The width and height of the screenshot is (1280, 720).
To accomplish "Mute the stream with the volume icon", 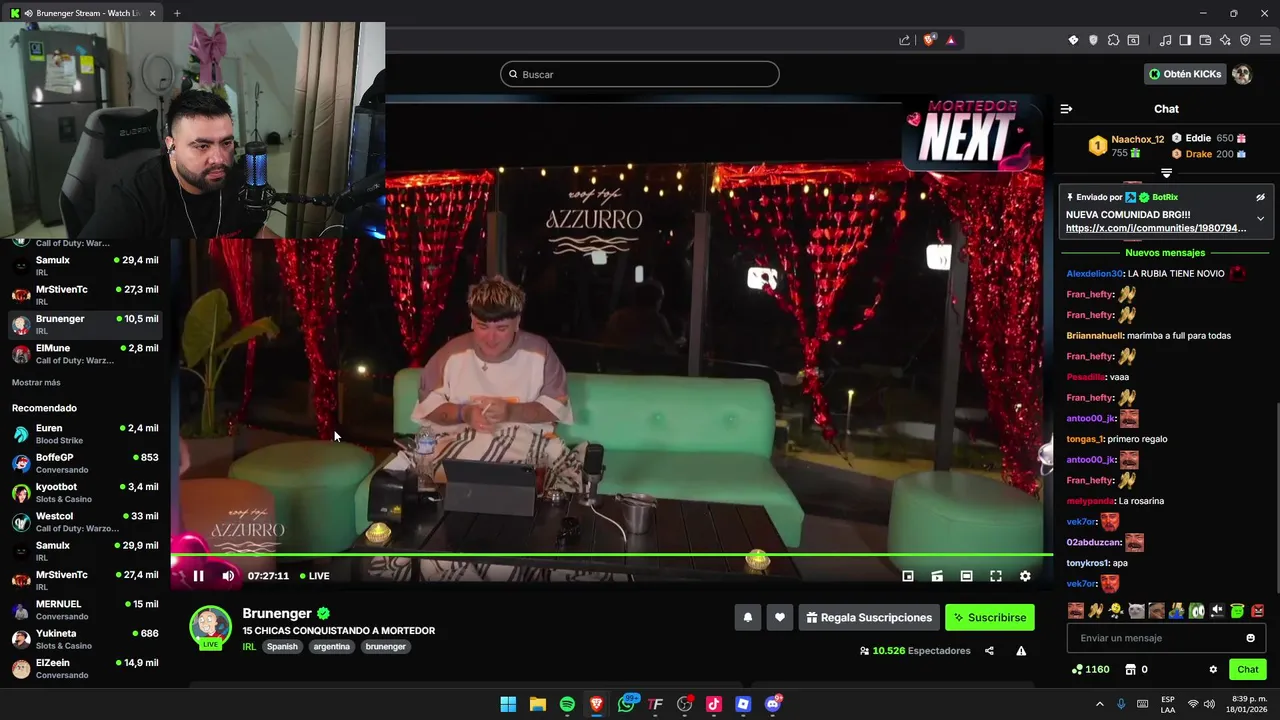I will (x=228, y=576).
